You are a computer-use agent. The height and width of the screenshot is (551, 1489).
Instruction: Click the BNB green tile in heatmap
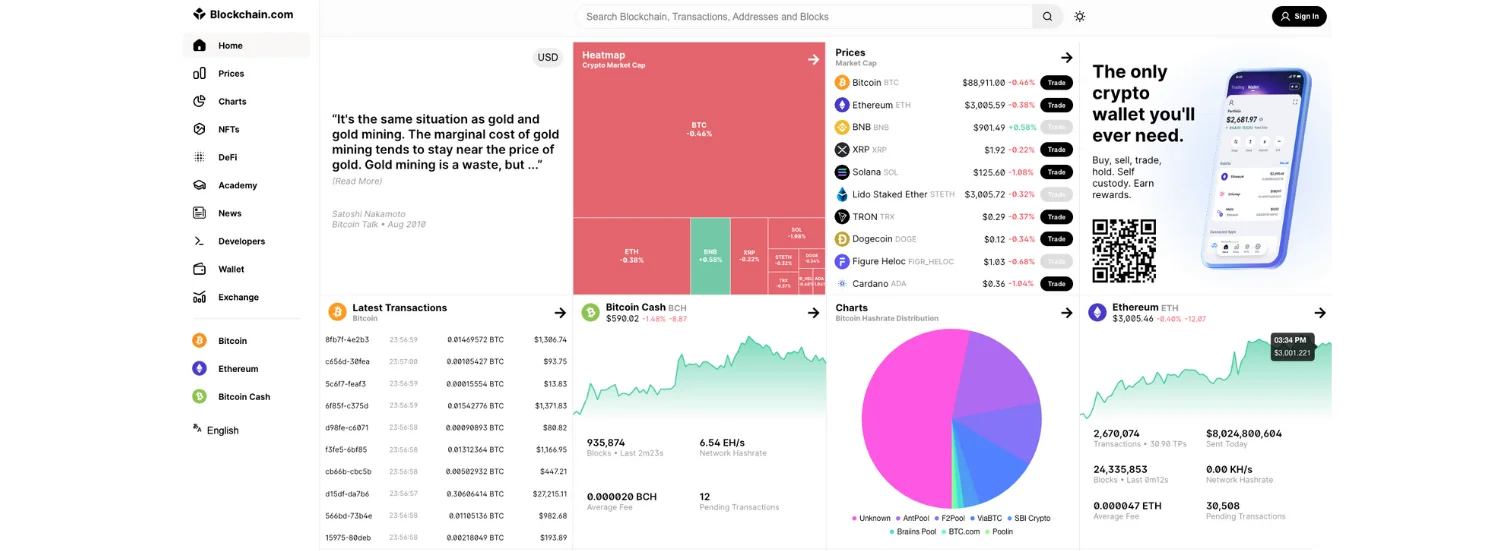click(710, 256)
